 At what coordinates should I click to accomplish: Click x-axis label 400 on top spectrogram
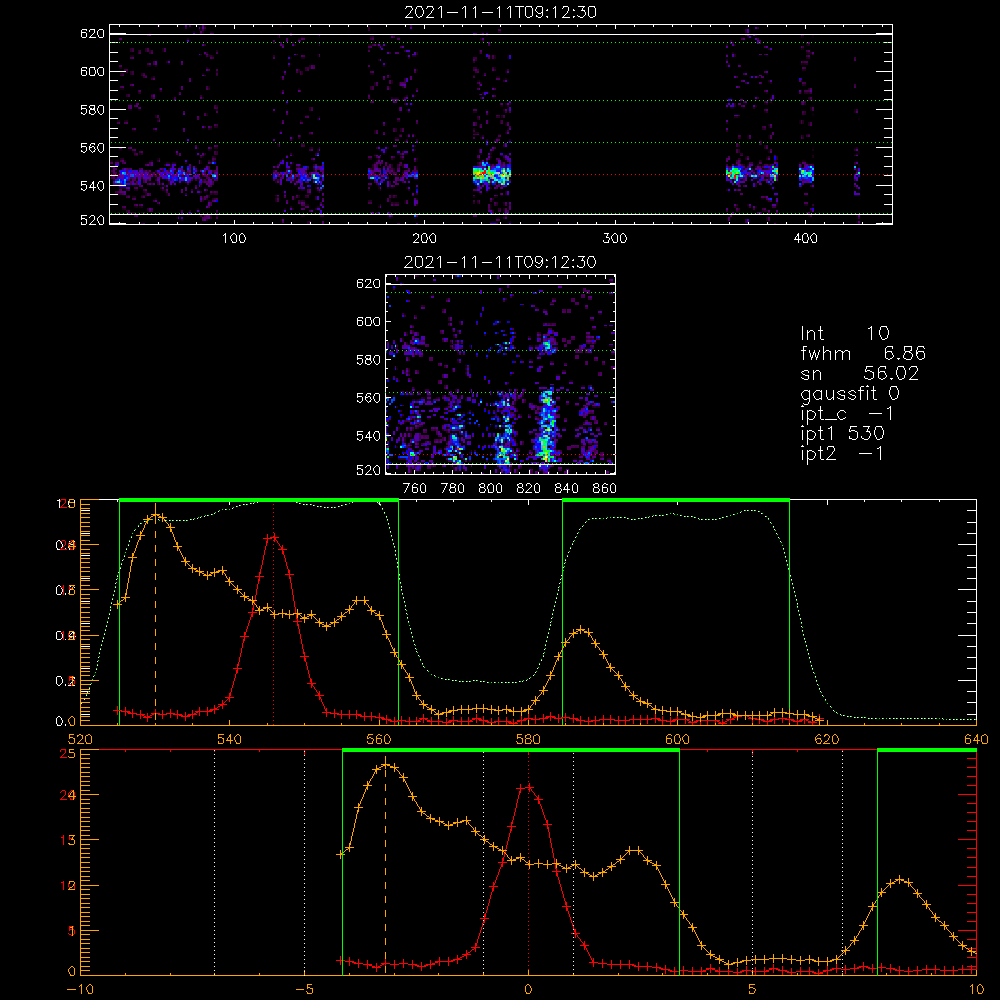tap(805, 239)
